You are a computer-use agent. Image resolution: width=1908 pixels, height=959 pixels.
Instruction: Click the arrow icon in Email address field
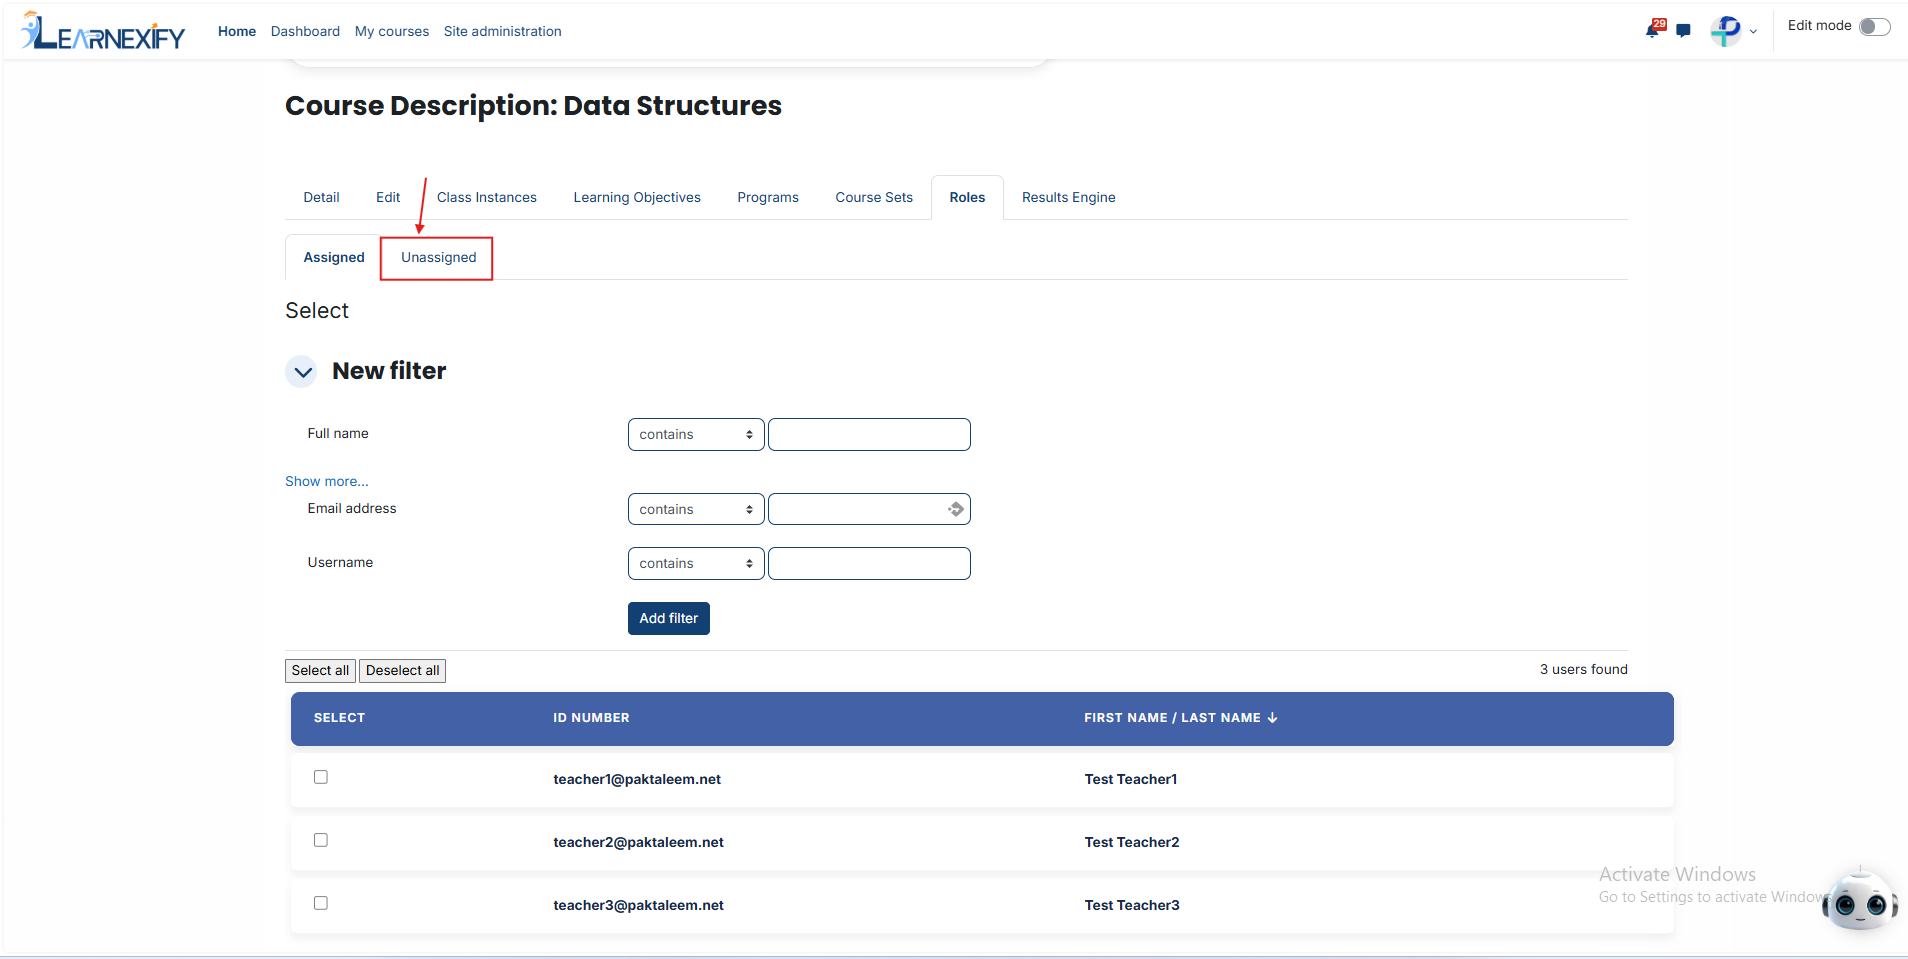pyautogui.click(x=956, y=509)
